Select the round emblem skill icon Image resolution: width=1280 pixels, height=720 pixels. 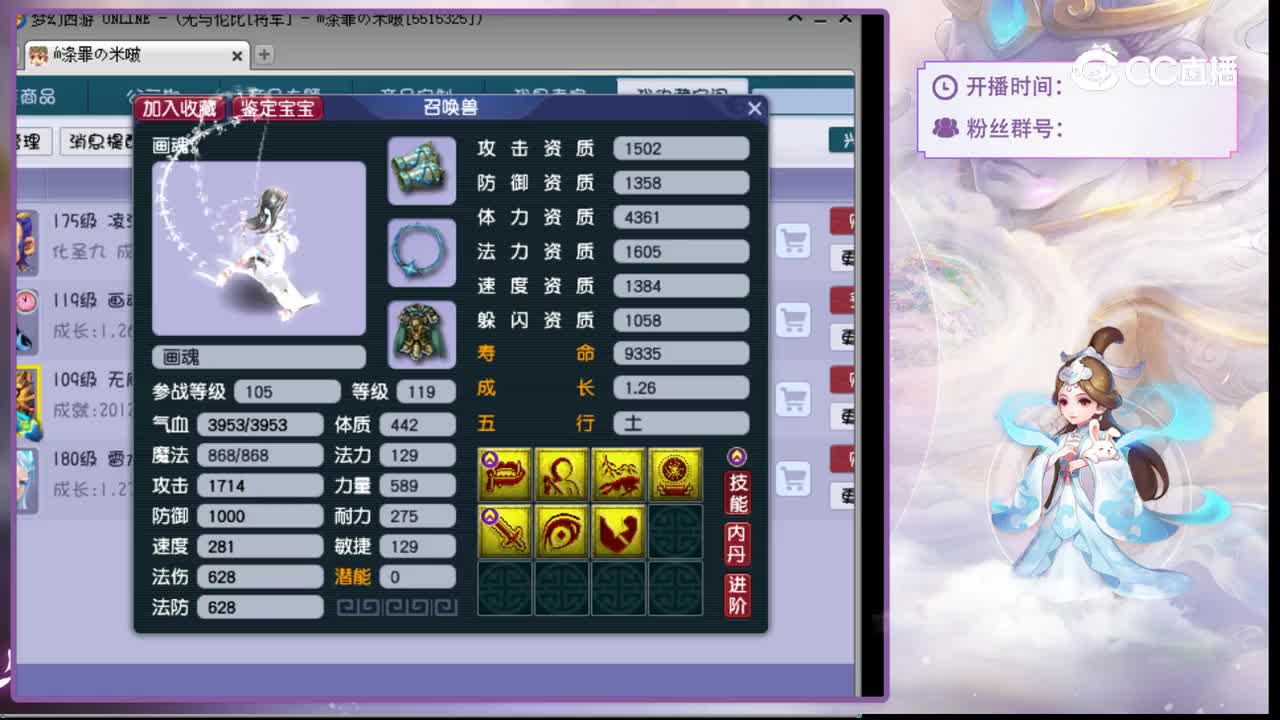coord(675,474)
